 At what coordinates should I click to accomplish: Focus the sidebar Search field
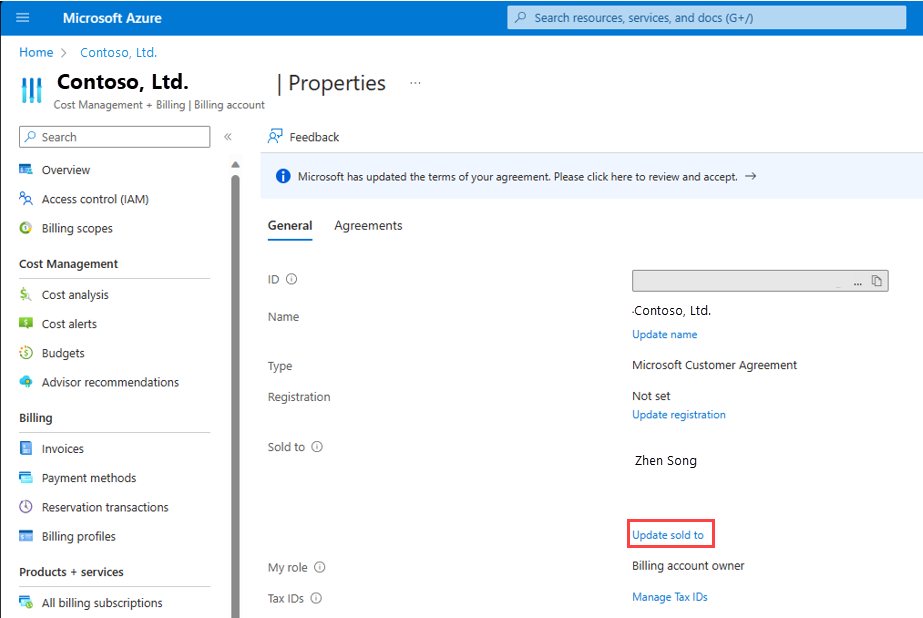tap(115, 137)
